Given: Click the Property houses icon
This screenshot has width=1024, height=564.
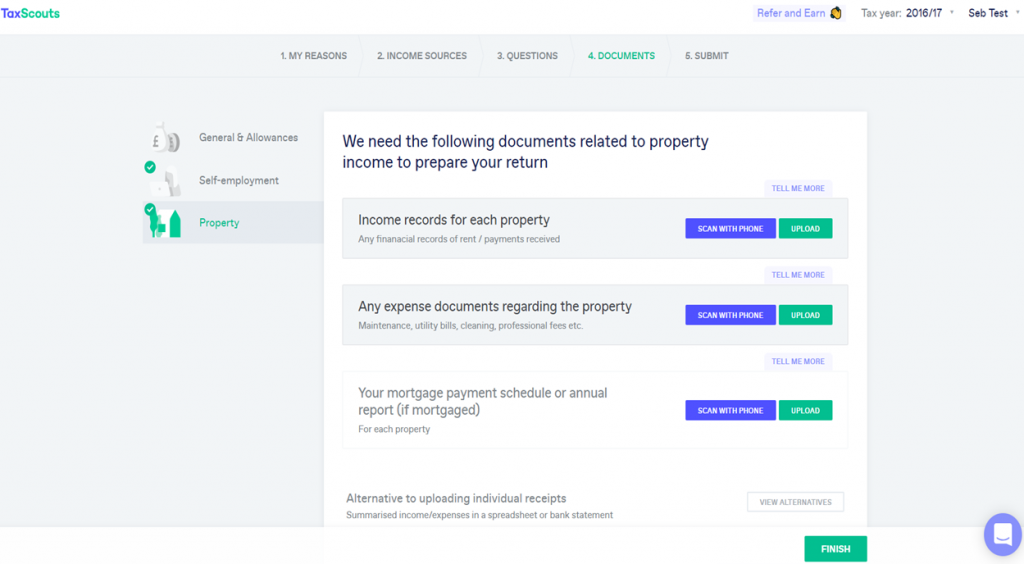Looking at the screenshot, I should (166, 223).
